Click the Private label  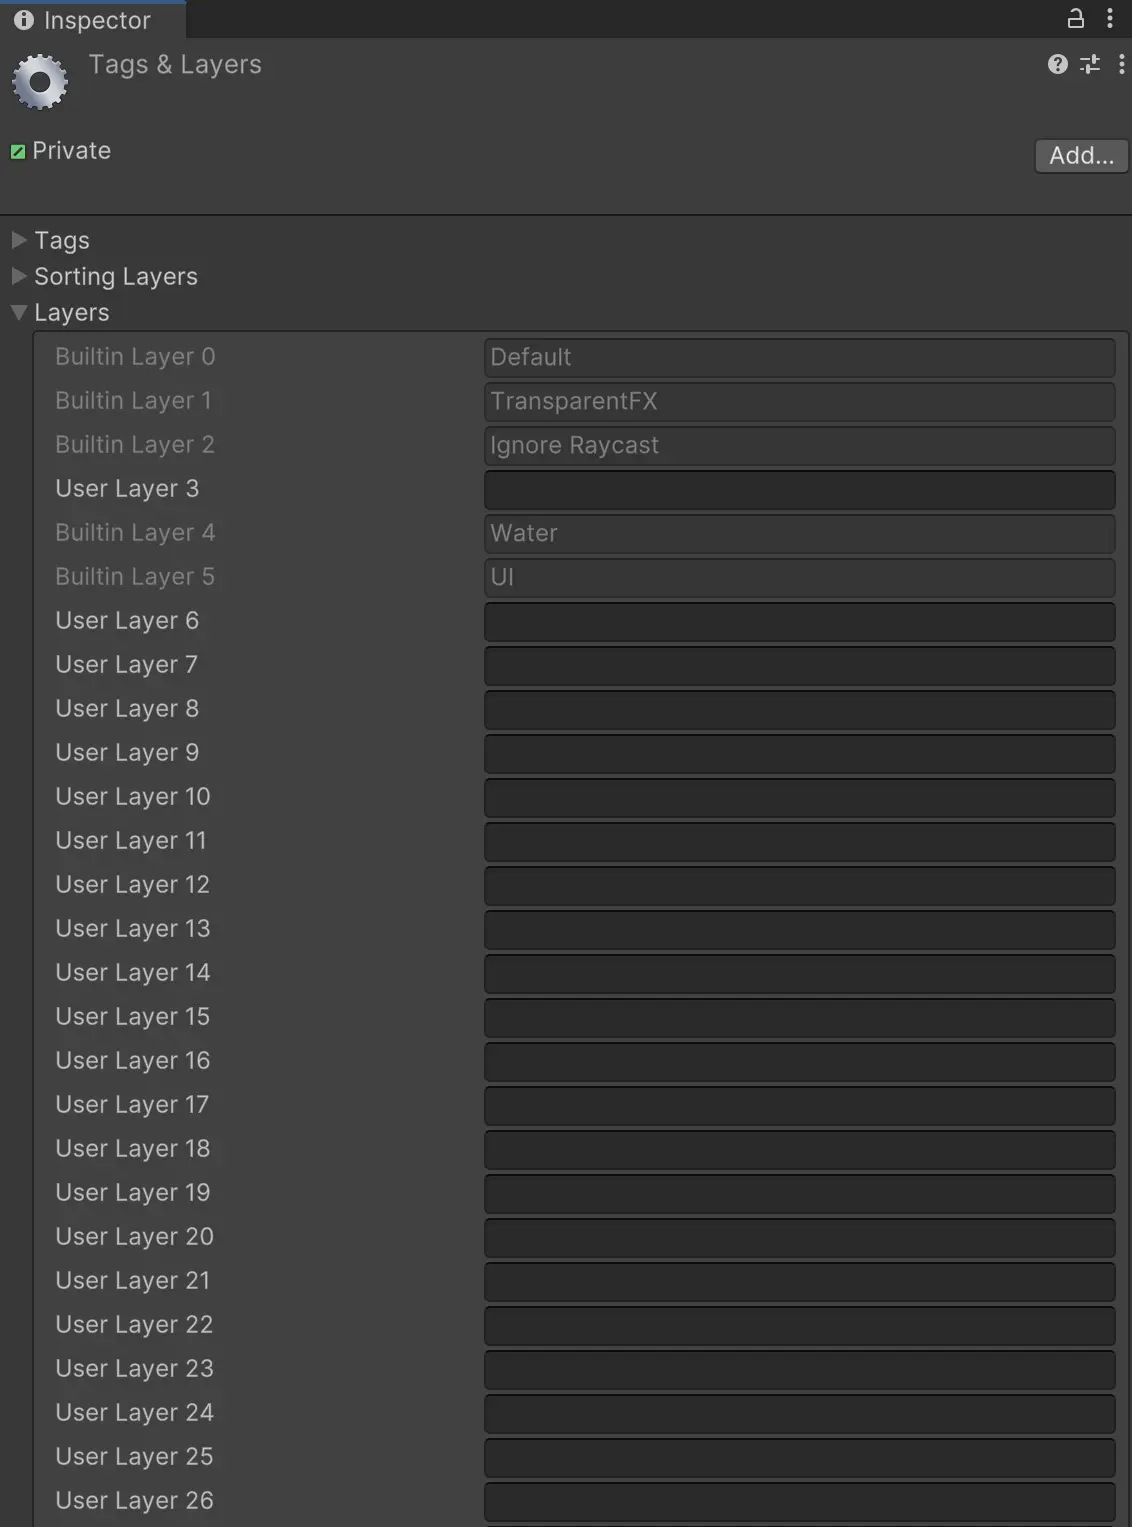pos(71,150)
